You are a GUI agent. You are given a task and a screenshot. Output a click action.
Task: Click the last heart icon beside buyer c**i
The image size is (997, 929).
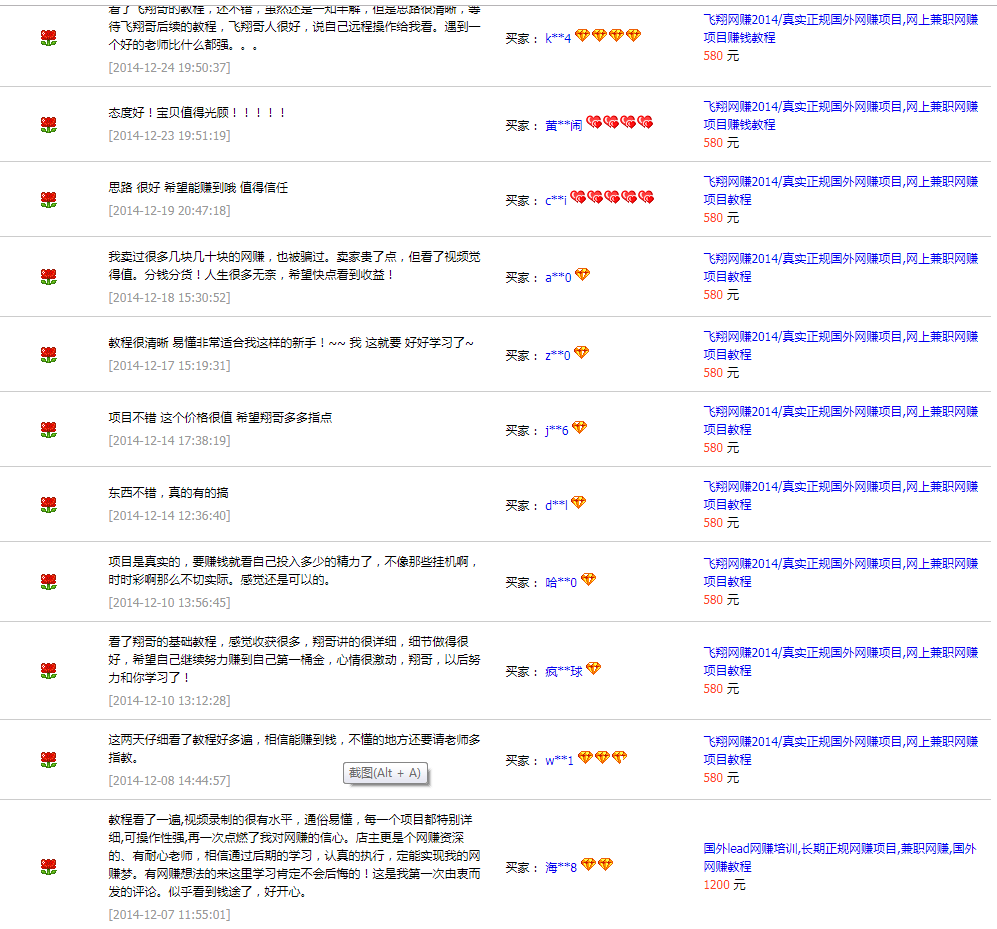click(x=646, y=198)
